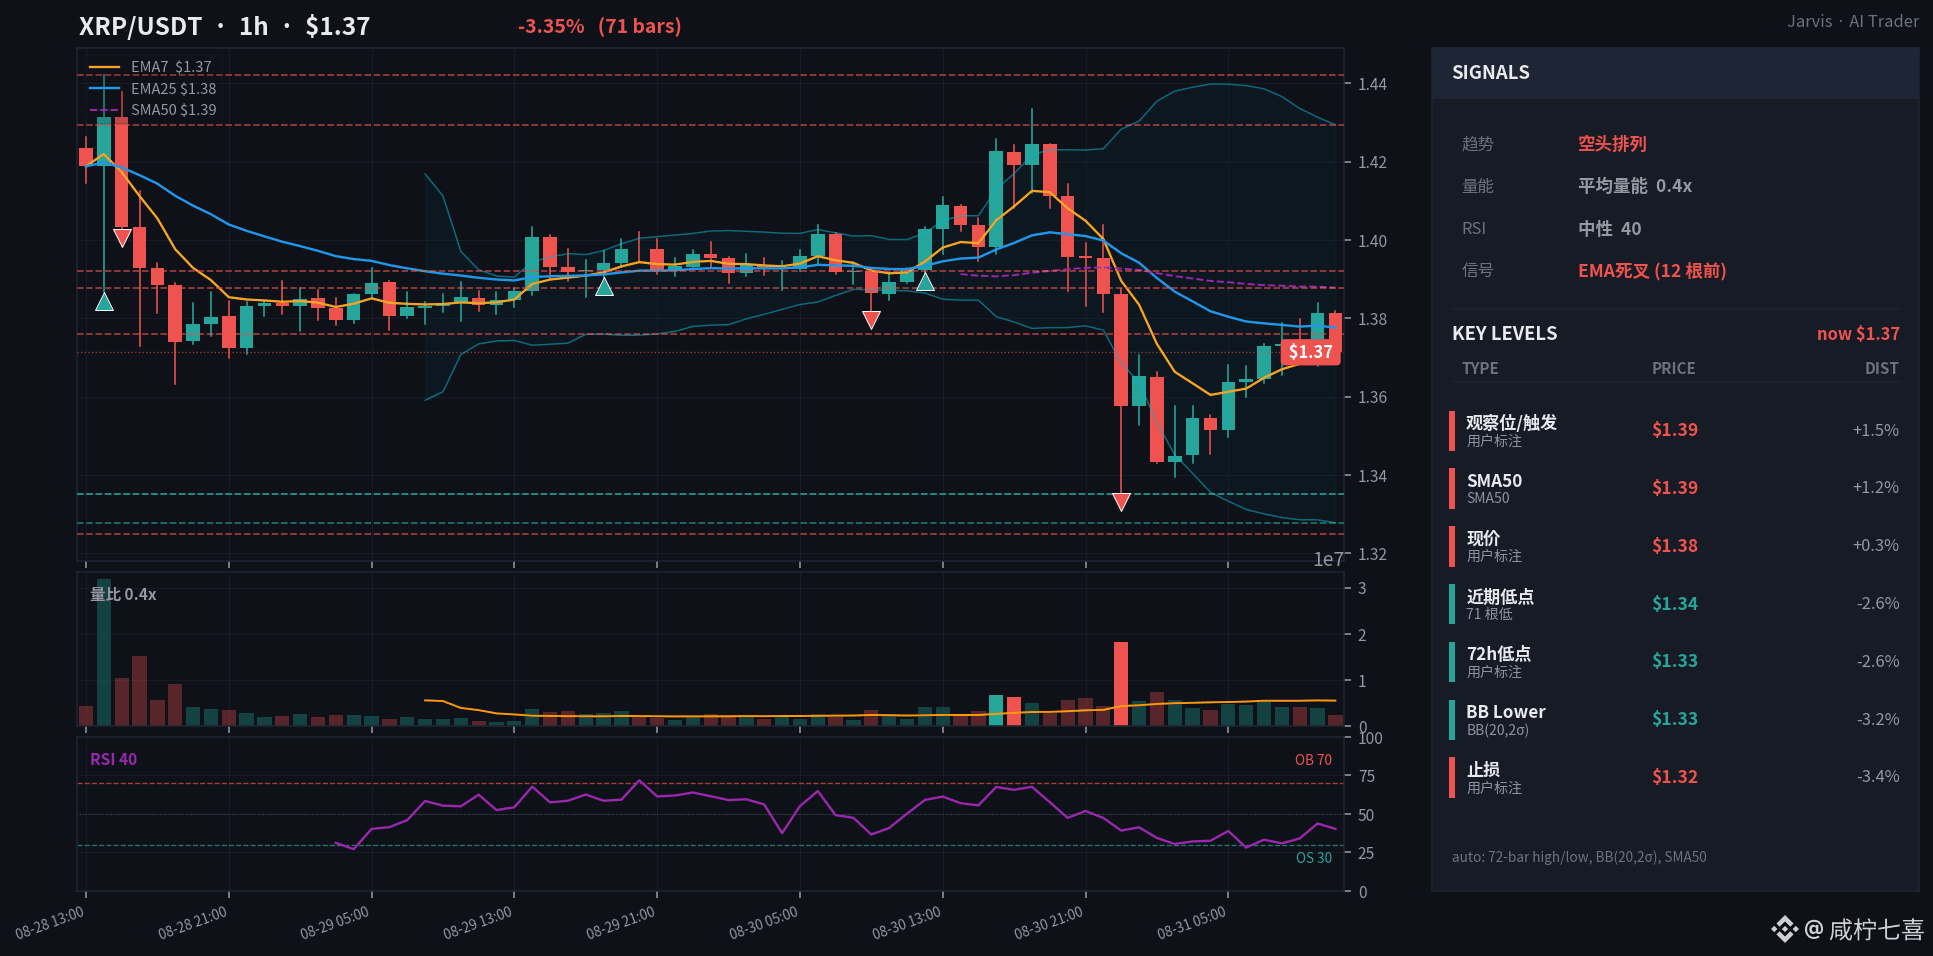
Task: Click the 1.44 price axis label
Action: 1372,84
